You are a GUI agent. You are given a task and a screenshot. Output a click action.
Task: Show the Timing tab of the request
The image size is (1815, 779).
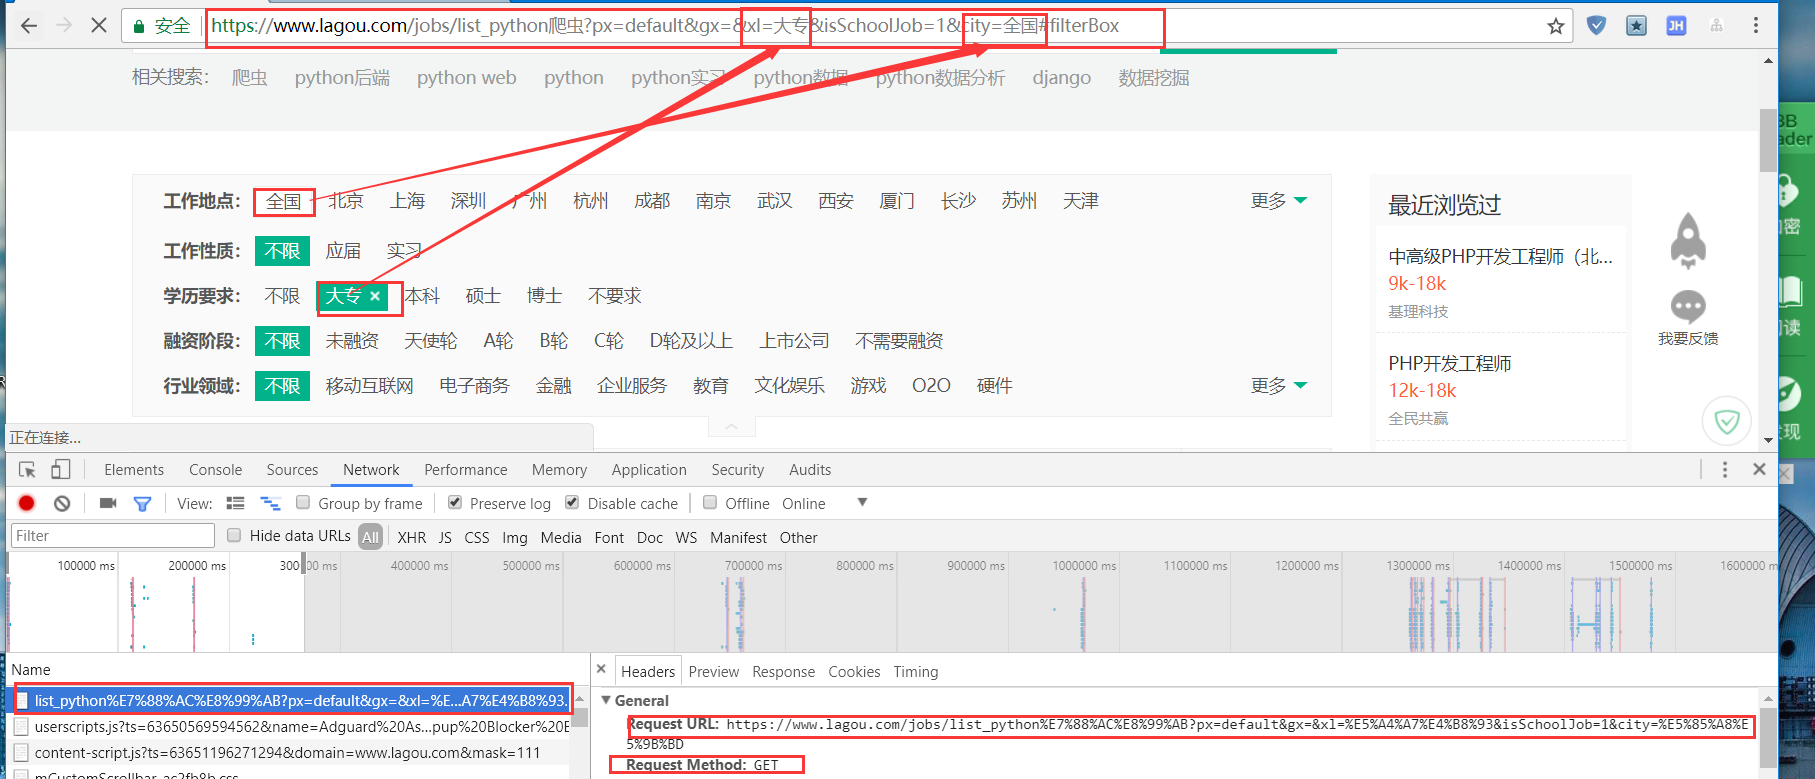[x=916, y=672]
